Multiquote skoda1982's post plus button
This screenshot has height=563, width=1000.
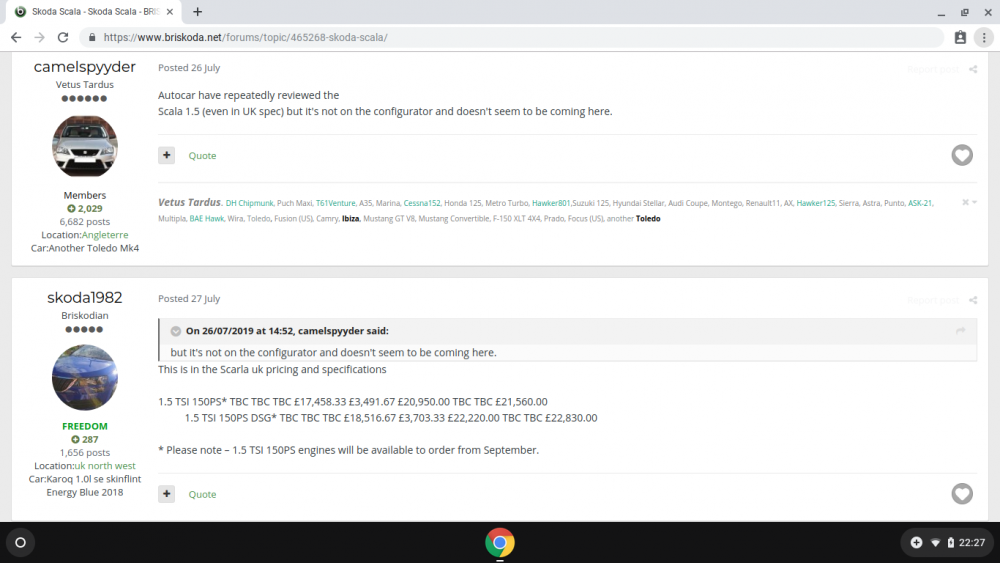[166, 494]
